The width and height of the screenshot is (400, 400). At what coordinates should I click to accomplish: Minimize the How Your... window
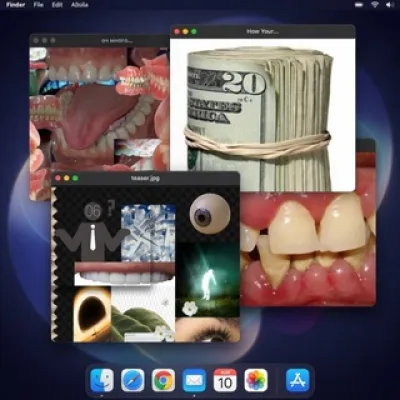click(185, 32)
